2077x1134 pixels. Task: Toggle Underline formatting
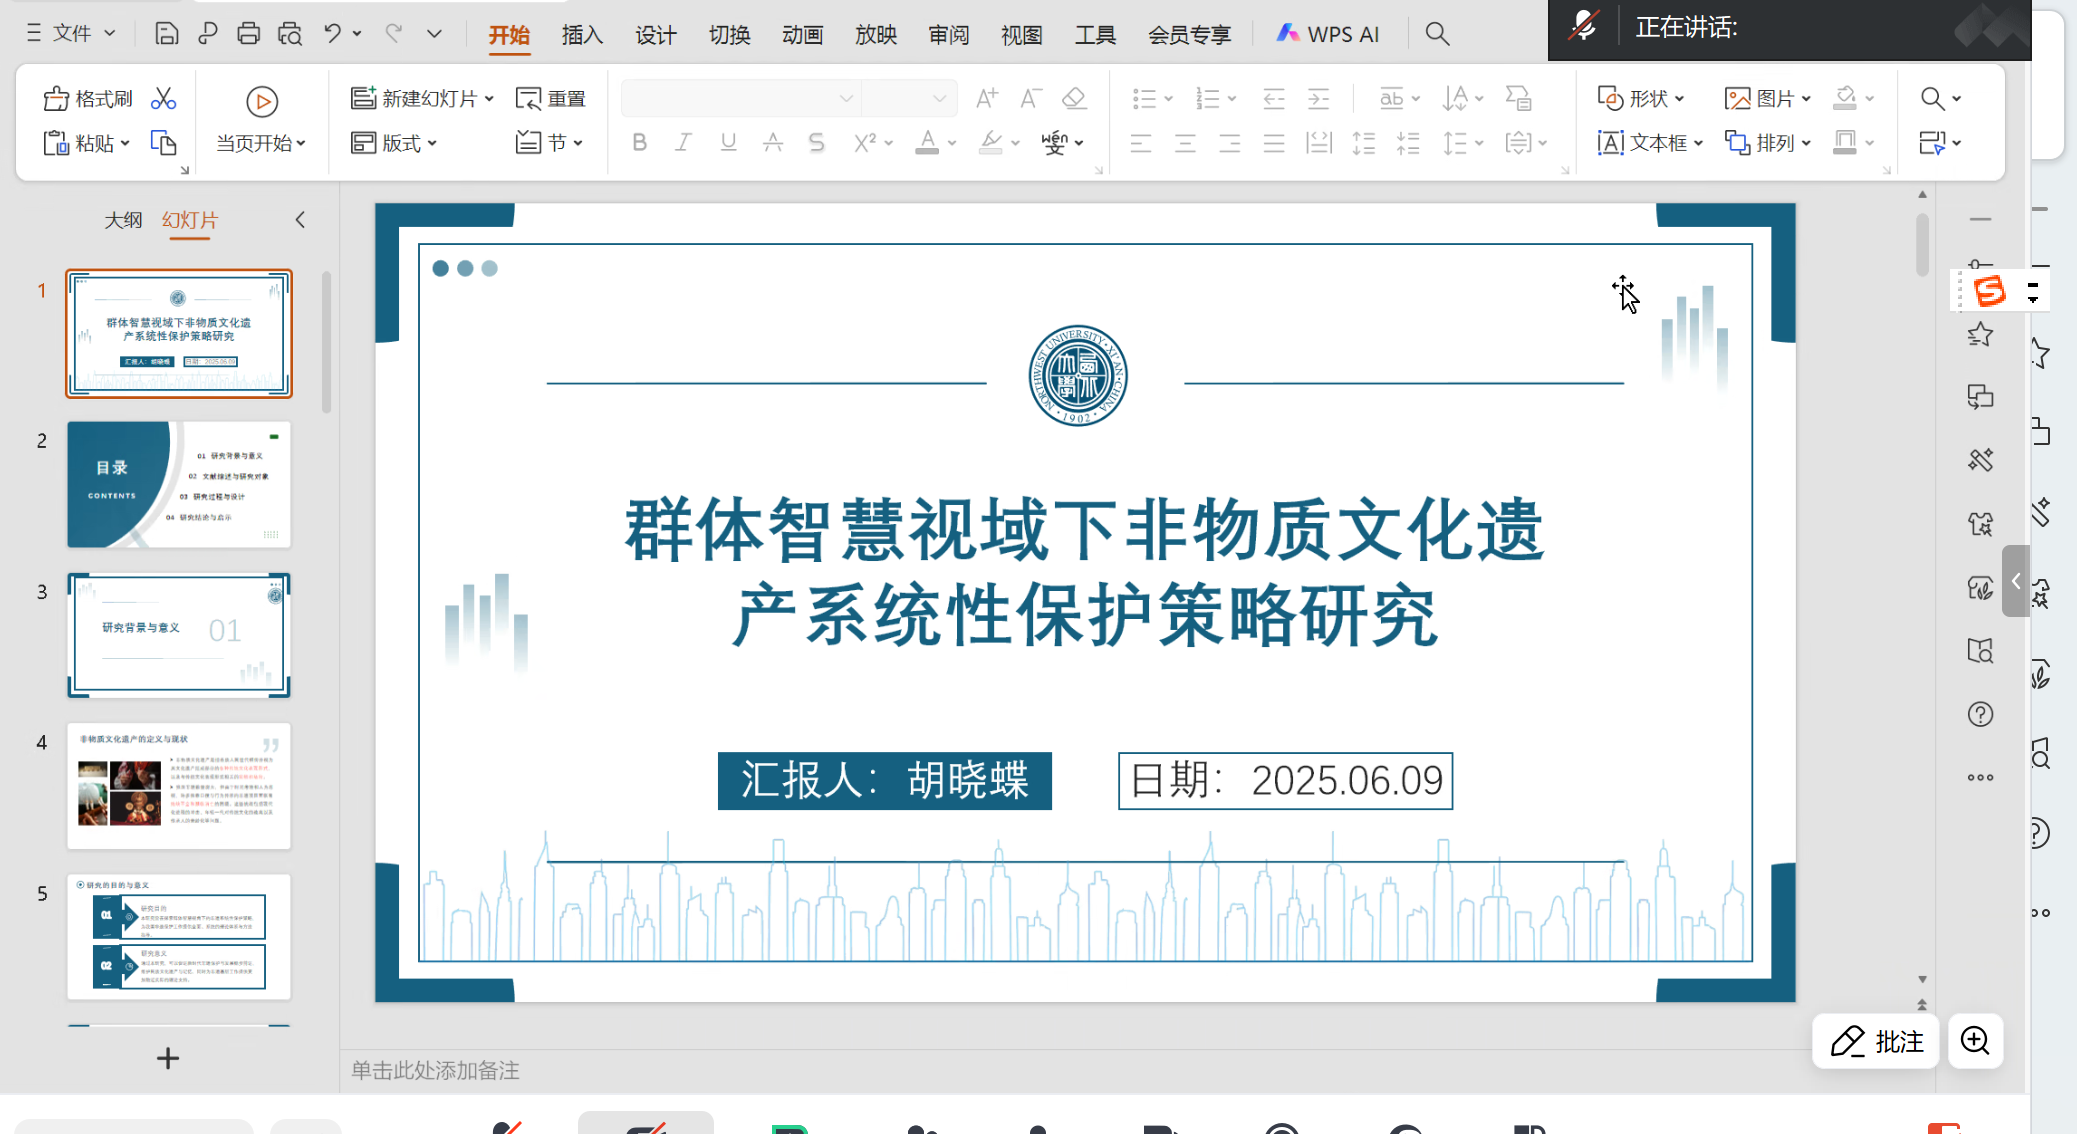[728, 143]
